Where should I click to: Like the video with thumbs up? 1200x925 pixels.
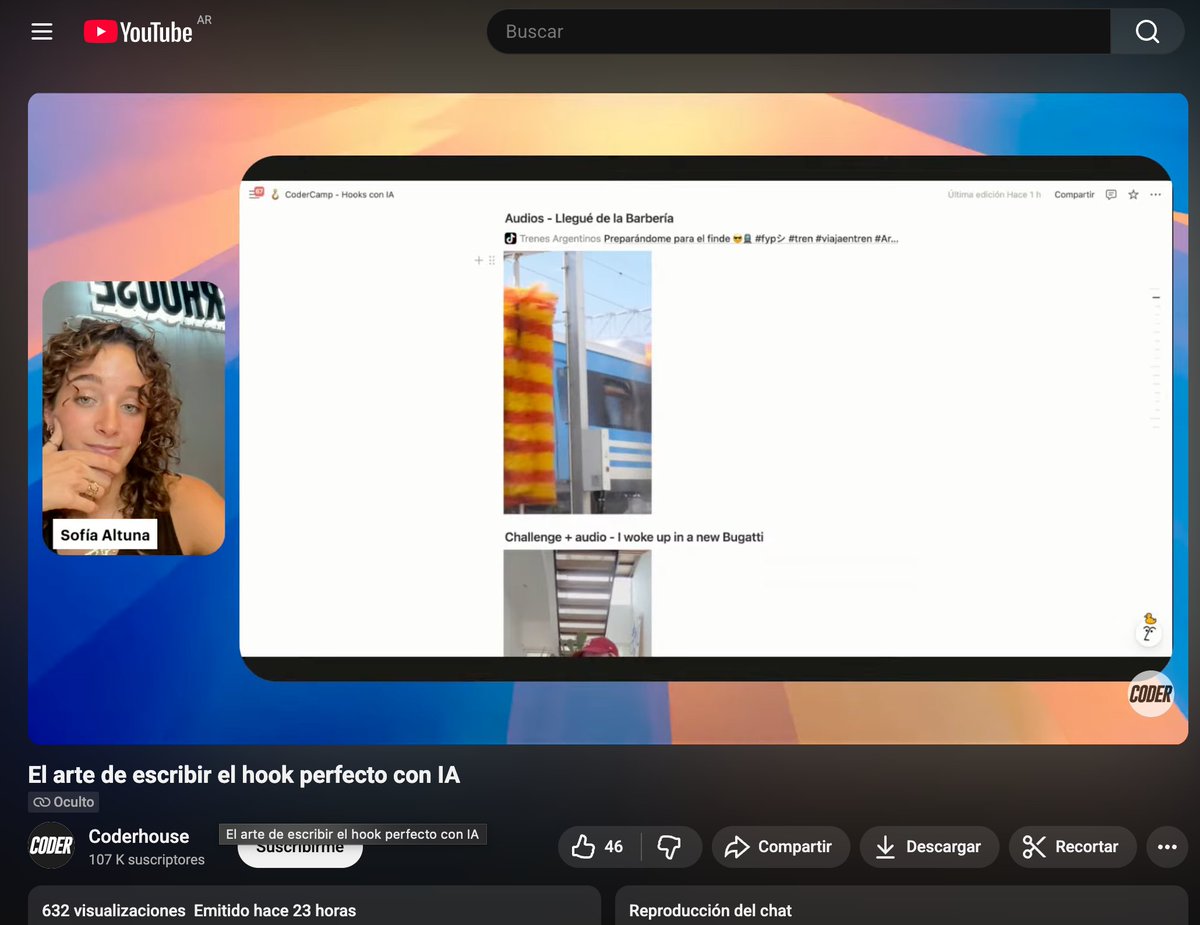point(598,847)
